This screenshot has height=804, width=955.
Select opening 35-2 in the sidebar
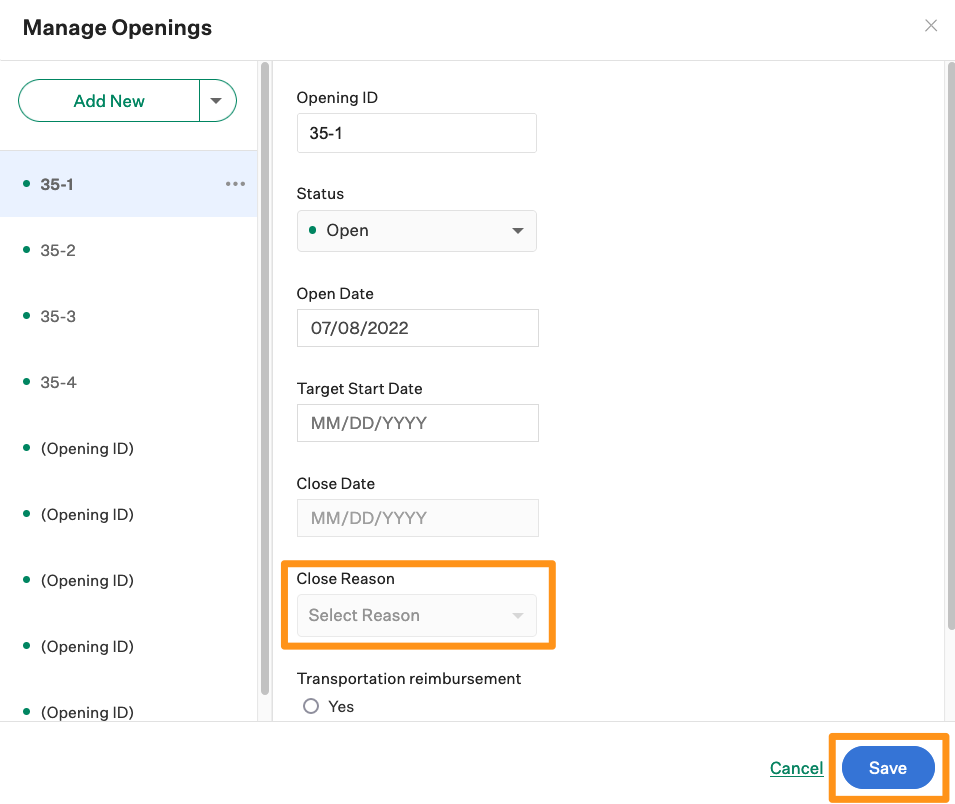pyautogui.click(x=57, y=249)
